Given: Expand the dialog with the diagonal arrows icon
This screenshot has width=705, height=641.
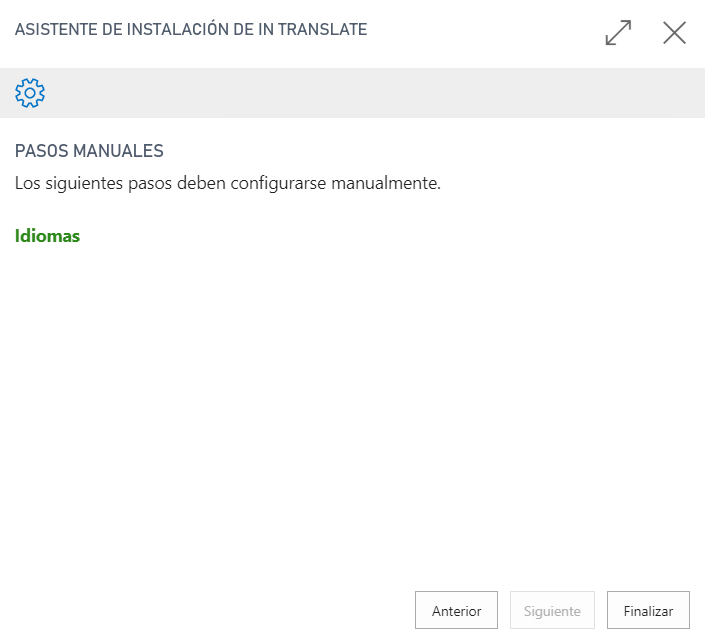Looking at the screenshot, I should [x=618, y=33].
